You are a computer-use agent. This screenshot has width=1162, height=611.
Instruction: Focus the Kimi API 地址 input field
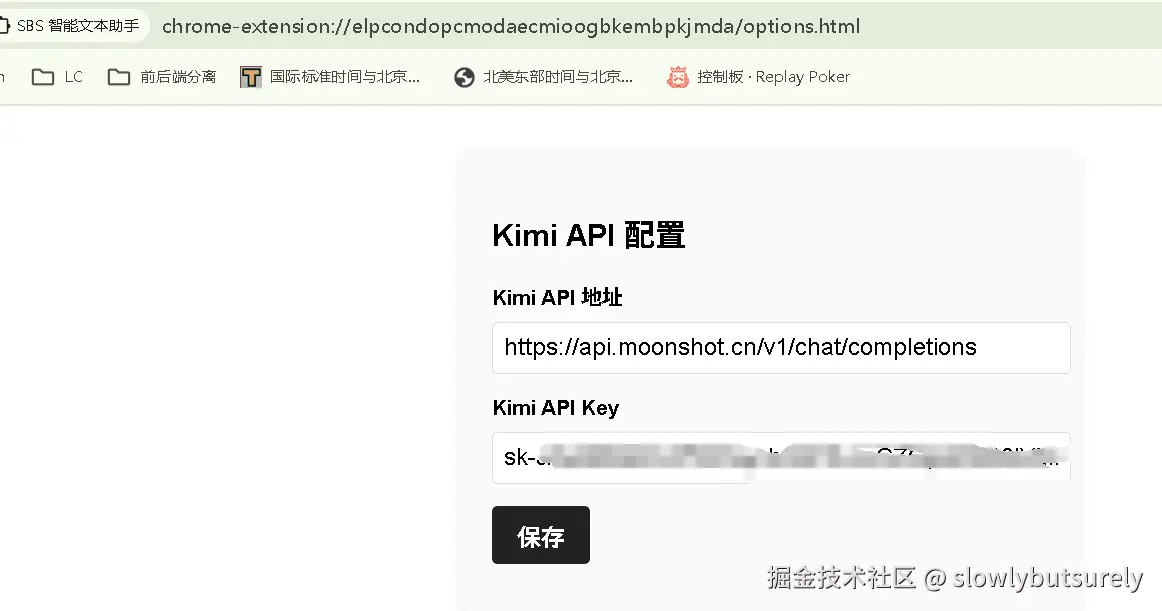[781, 348]
